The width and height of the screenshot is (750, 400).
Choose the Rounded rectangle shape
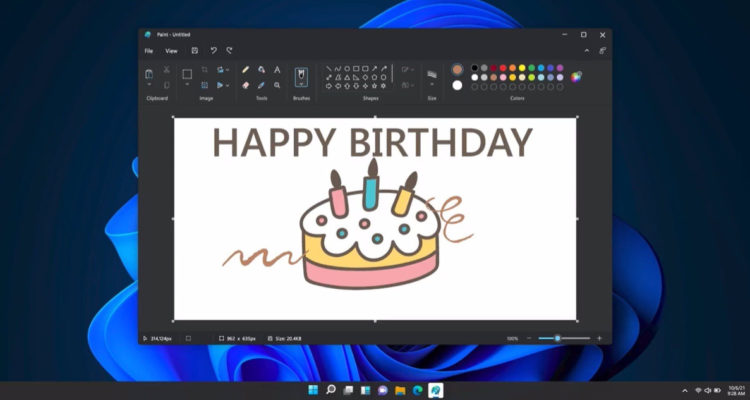(x=365, y=68)
